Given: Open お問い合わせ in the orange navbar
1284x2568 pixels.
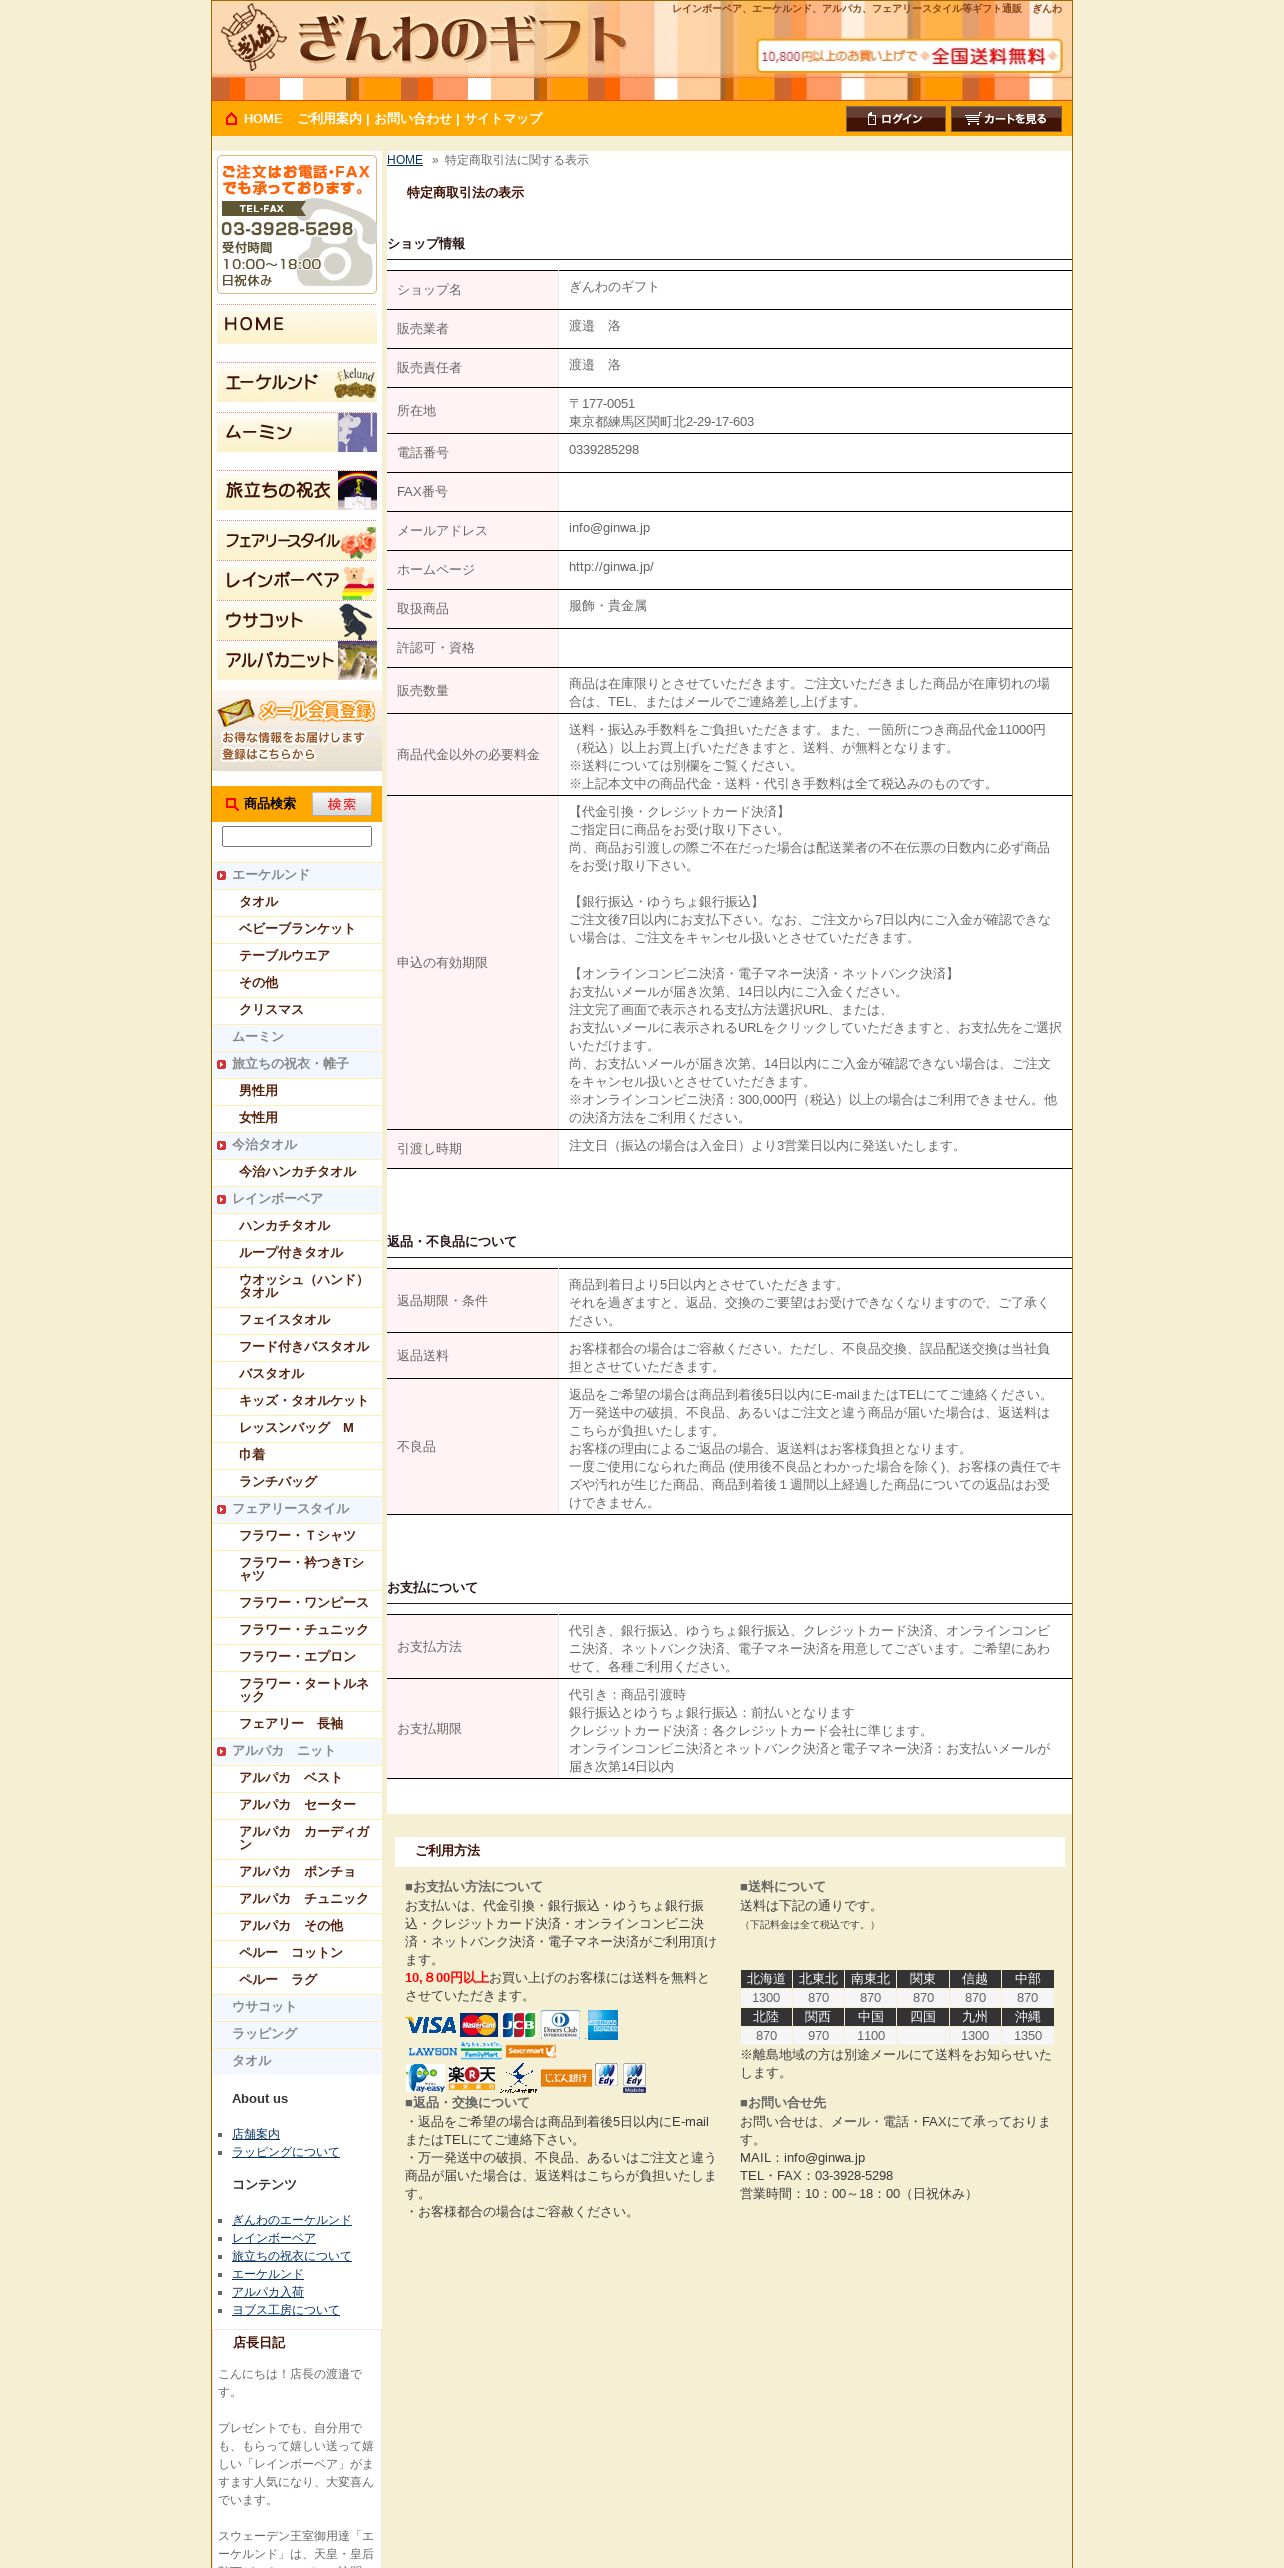Looking at the screenshot, I should [x=413, y=119].
